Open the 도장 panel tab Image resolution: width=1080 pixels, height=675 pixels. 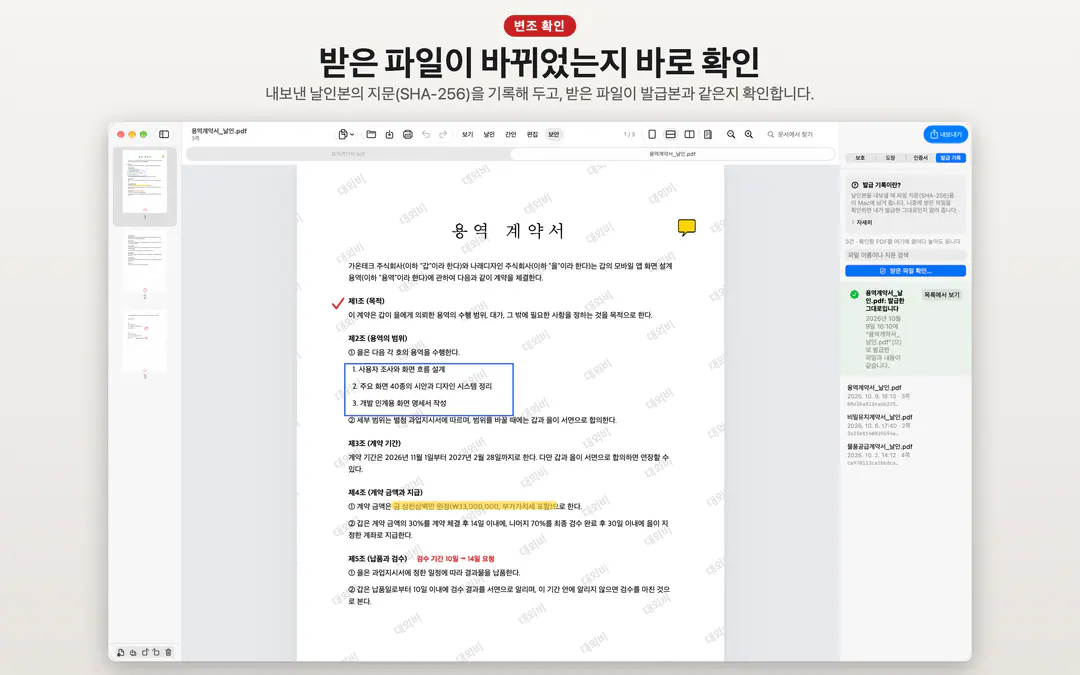point(890,158)
